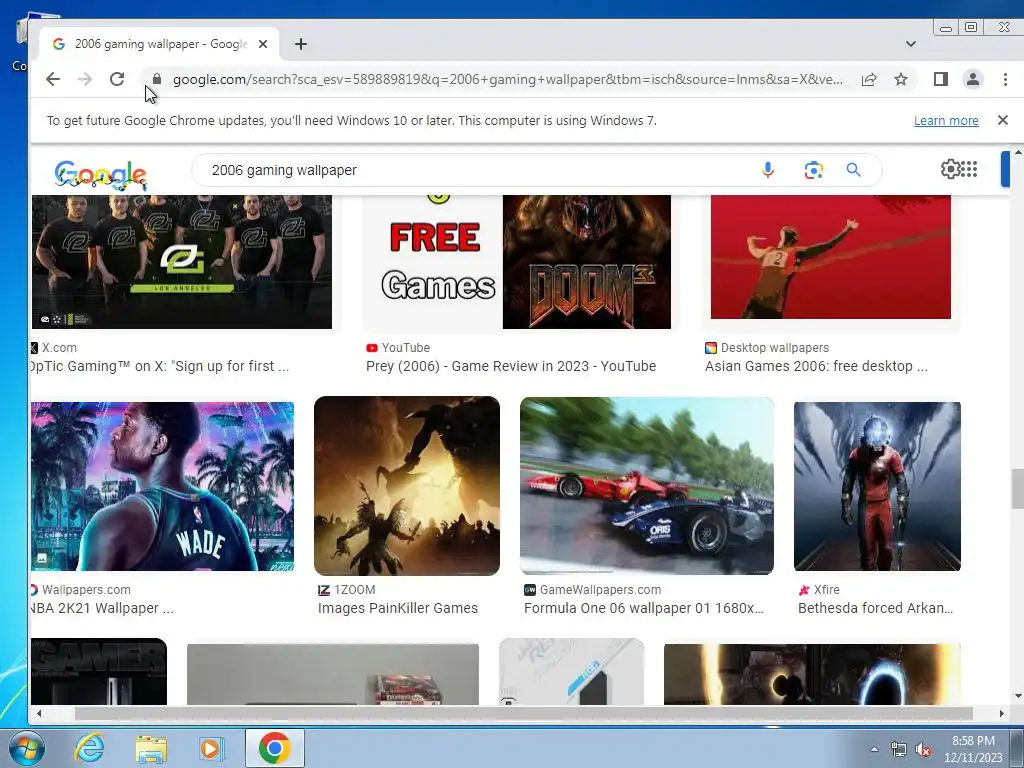Click the horizontal scrollbar thumb

click(x=524, y=713)
